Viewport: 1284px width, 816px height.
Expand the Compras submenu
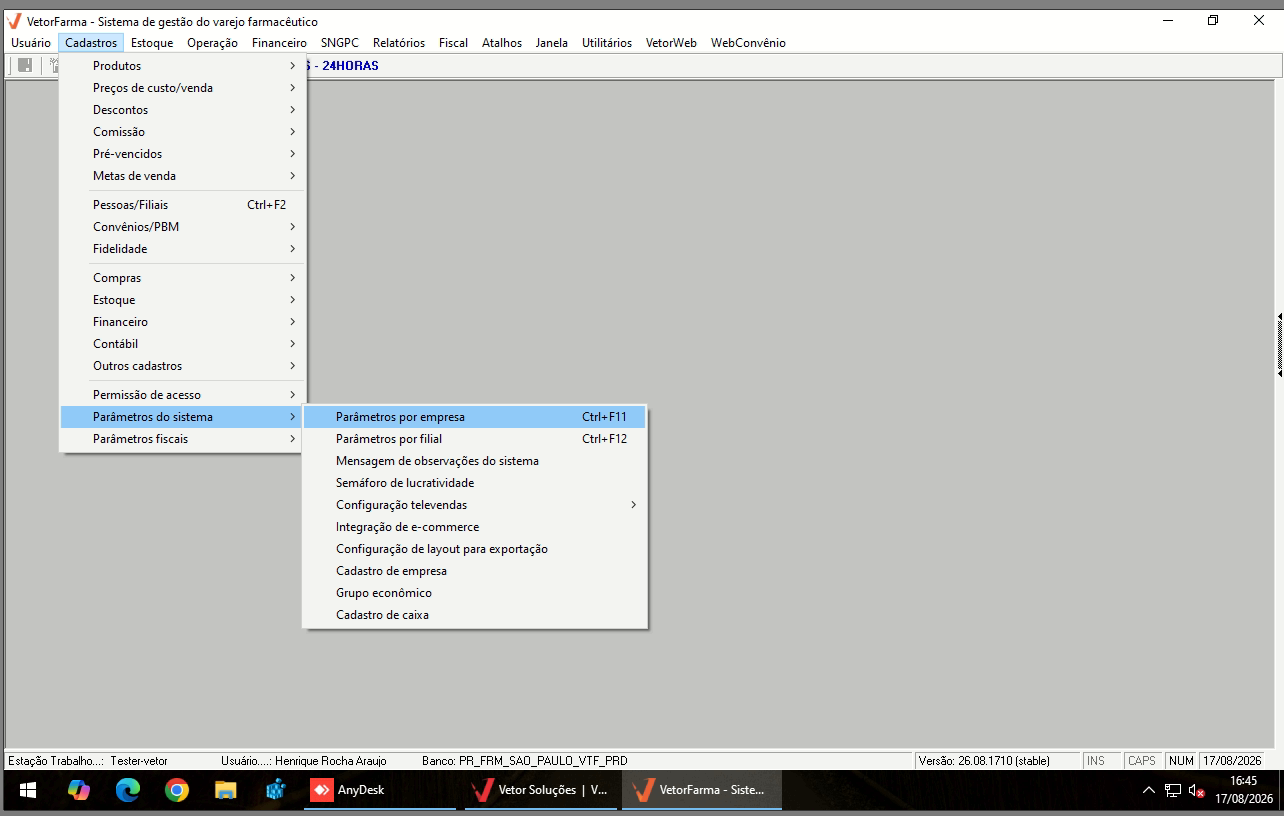tap(184, 278)
